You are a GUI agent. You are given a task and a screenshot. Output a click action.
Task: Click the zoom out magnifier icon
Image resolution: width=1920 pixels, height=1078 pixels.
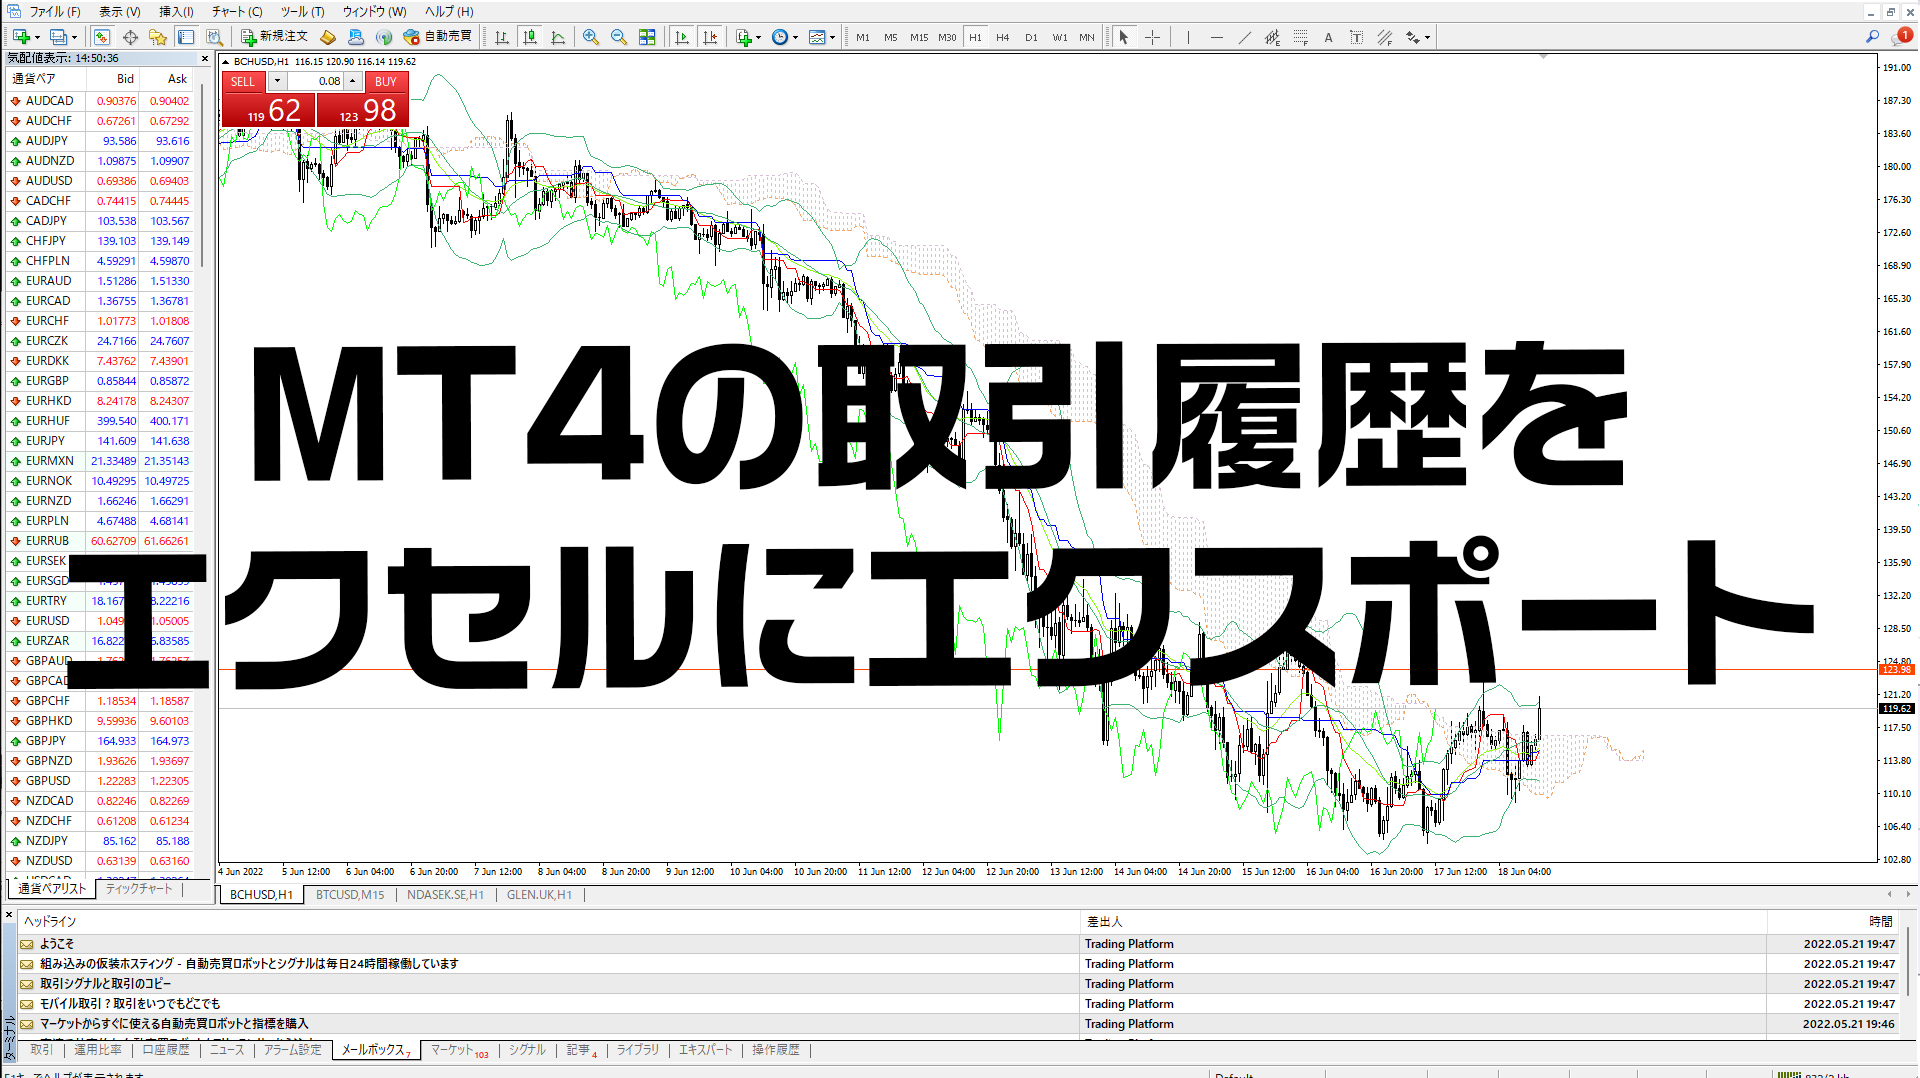(619, 37)
